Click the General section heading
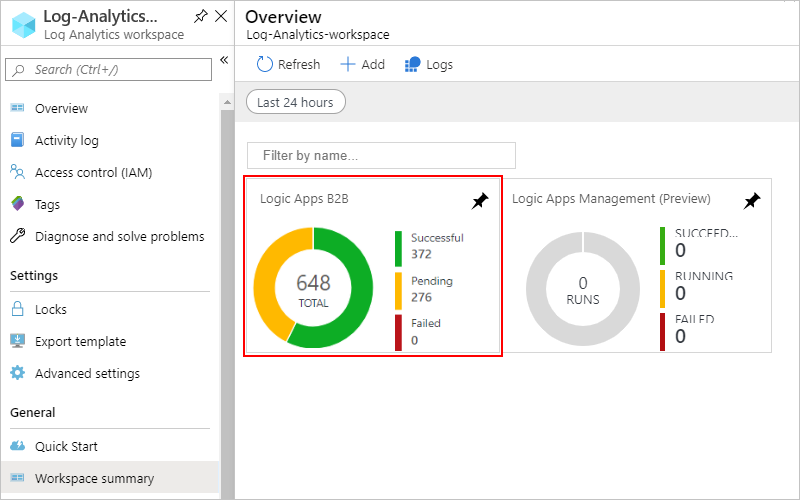Screen dimensions: 800x500 [32, 412]
